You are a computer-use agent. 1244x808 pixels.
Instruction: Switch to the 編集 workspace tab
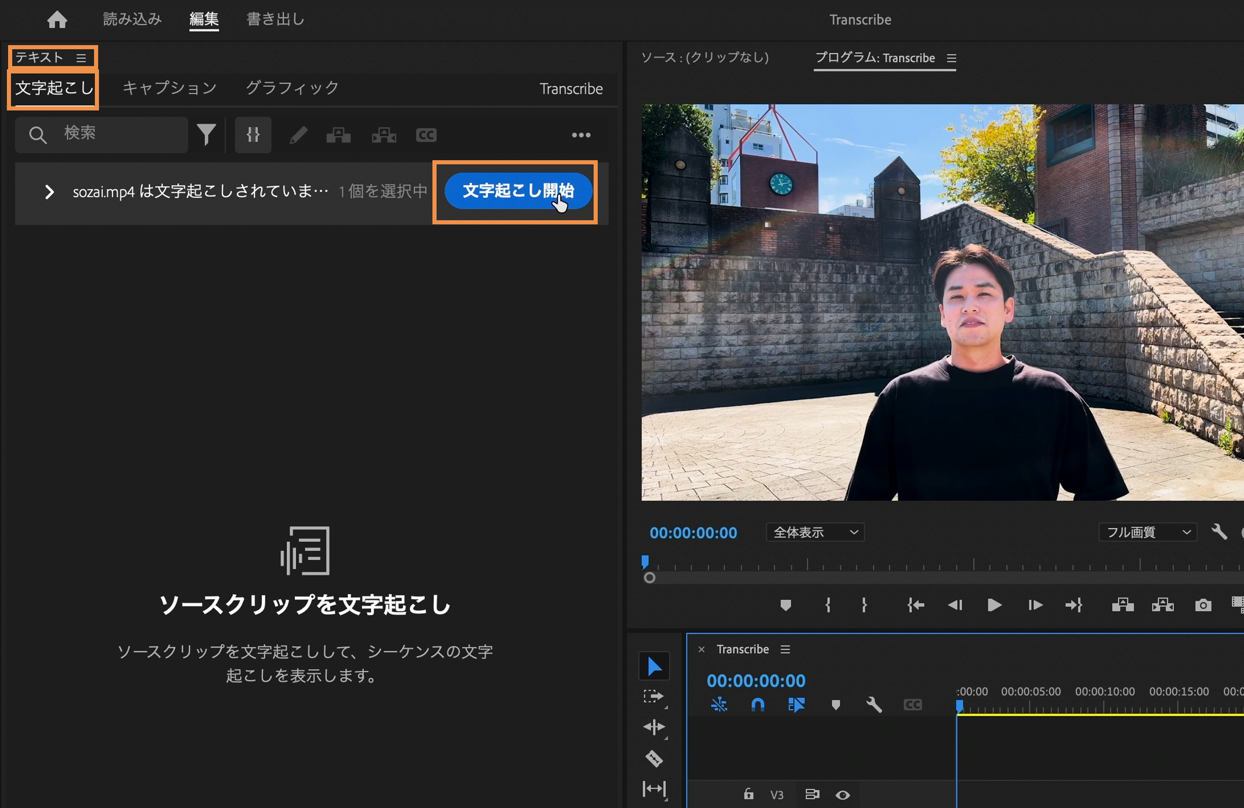[204, 19]
